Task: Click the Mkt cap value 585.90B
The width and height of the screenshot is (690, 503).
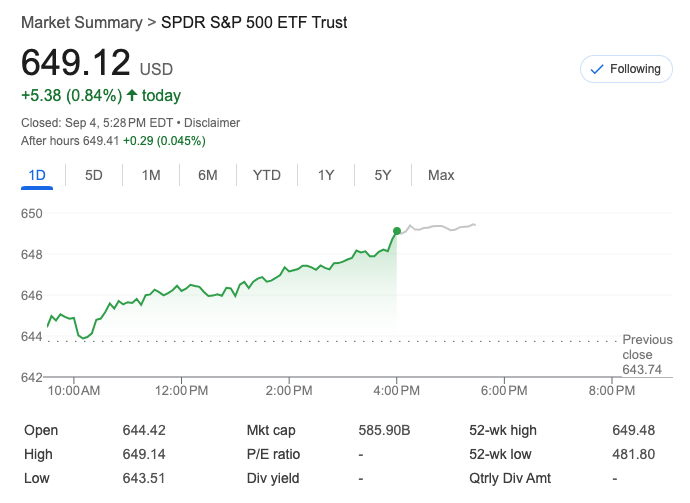Action: [385, 430]
